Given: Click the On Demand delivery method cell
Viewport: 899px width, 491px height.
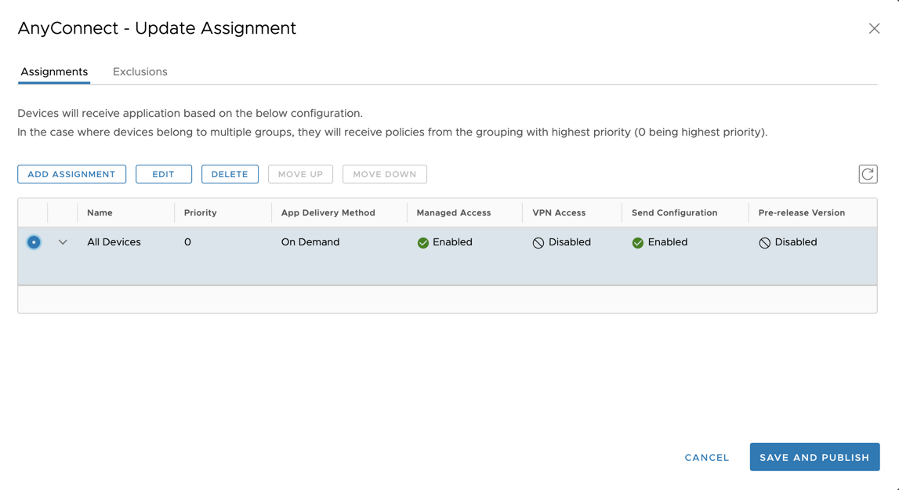Looking at the screenshot, I should pyautogui.click(x=310, y=242).
